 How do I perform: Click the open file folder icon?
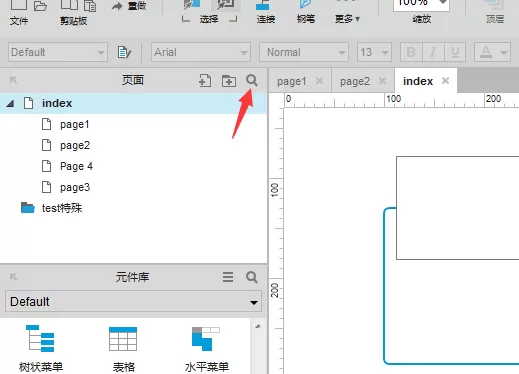click(x=40, y=6)
